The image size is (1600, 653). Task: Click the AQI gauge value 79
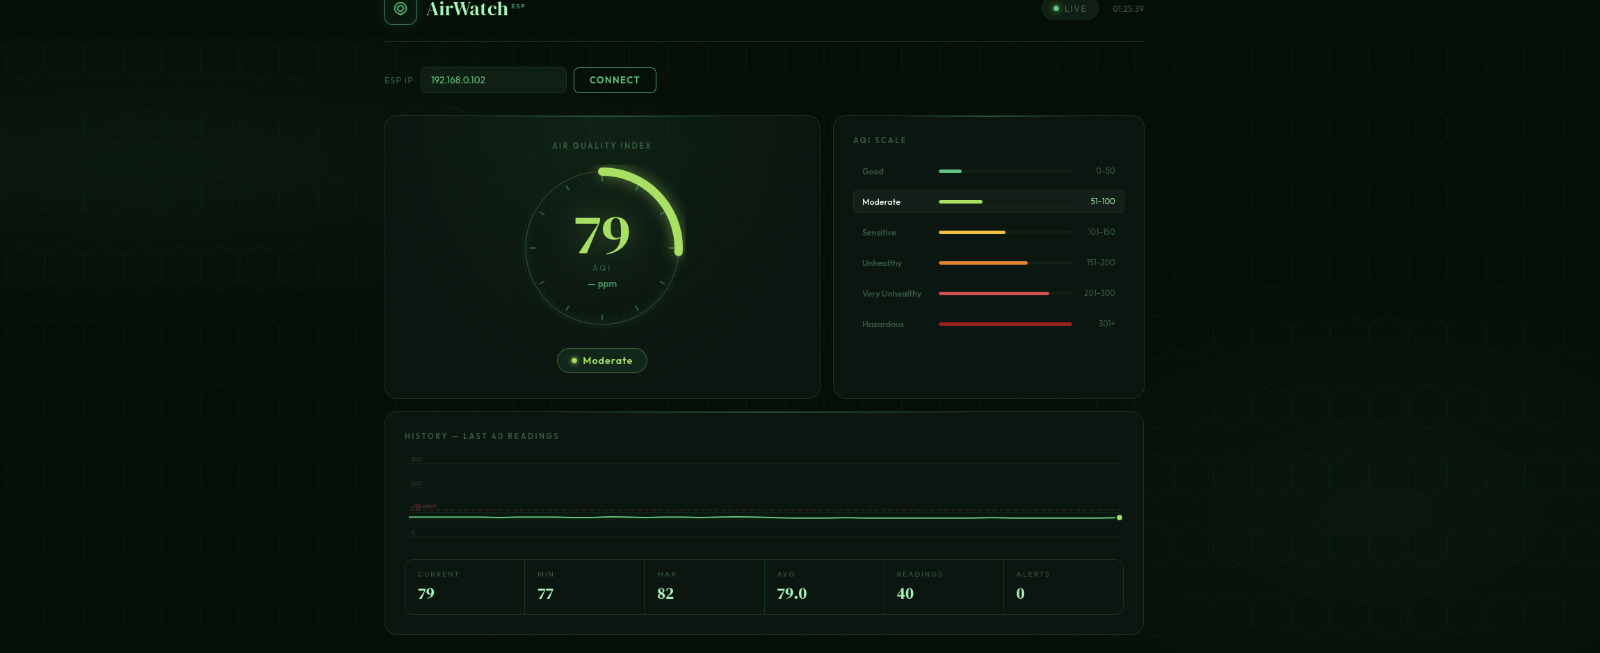602,235
